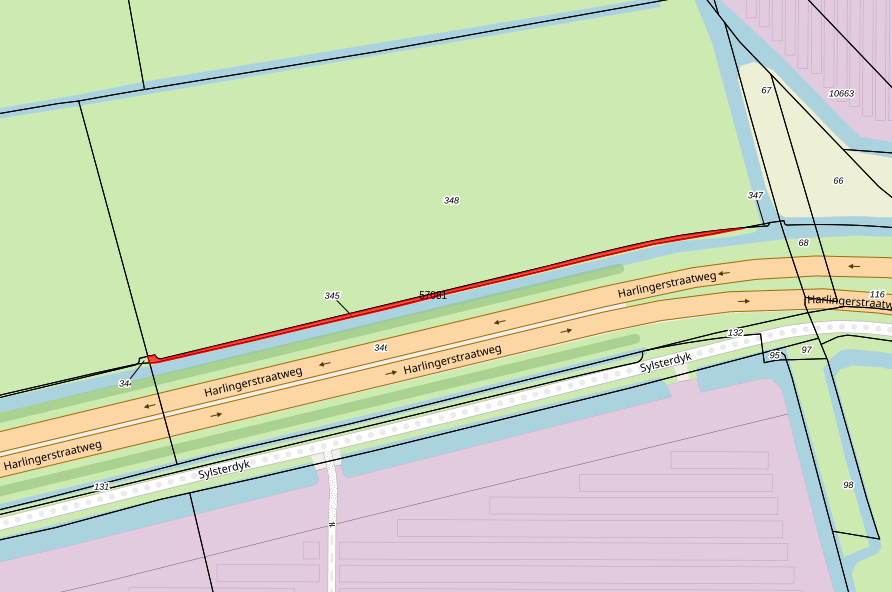Click parcel label 10663
Viewport: 892px width, 592px height.
pyautogui.click(x=841, y=93)
